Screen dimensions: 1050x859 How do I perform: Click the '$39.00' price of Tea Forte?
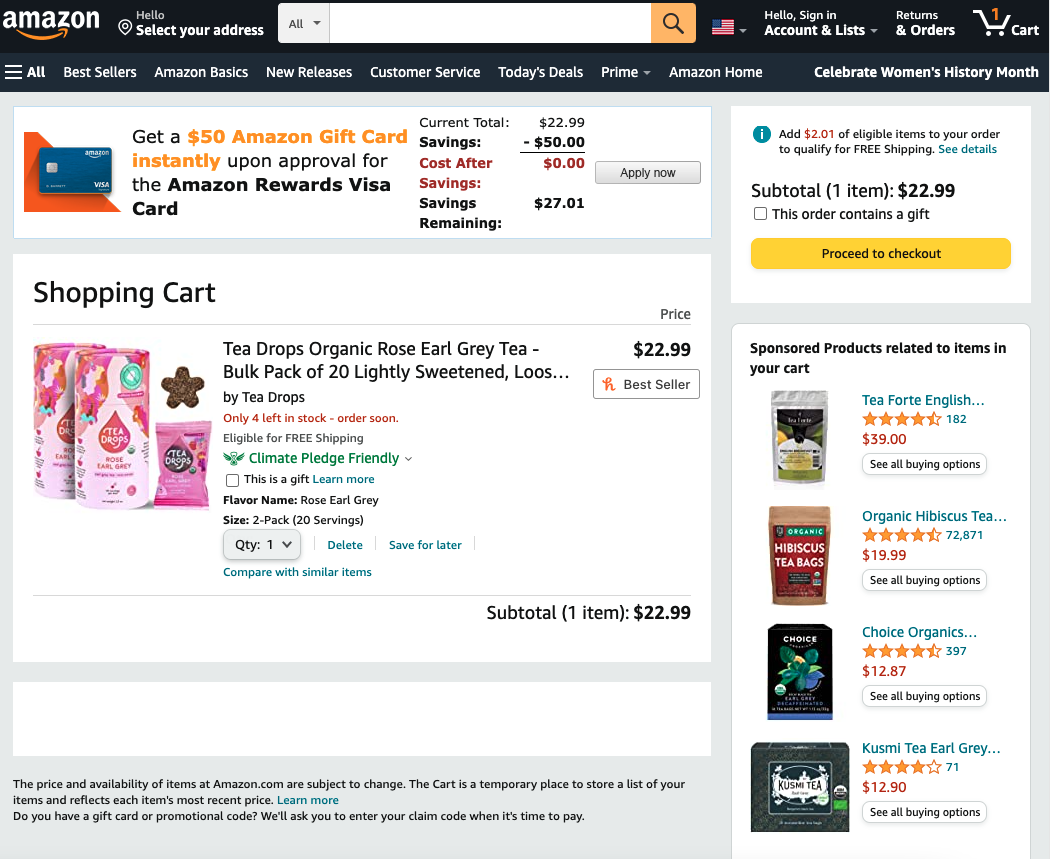click(884, 439)
